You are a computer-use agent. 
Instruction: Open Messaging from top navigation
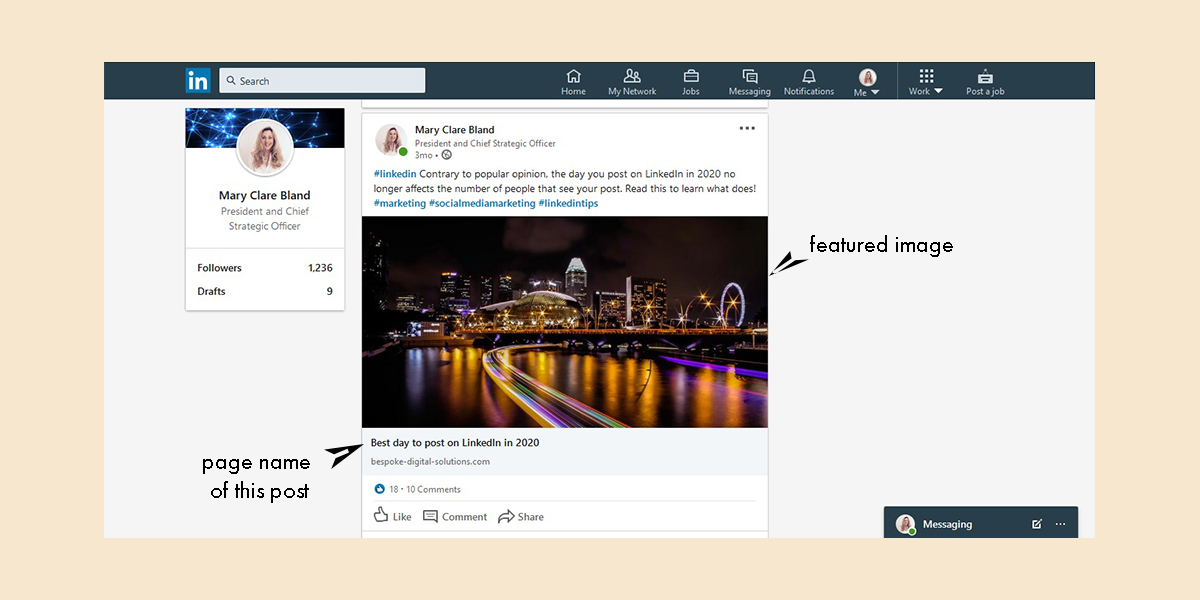749,82
